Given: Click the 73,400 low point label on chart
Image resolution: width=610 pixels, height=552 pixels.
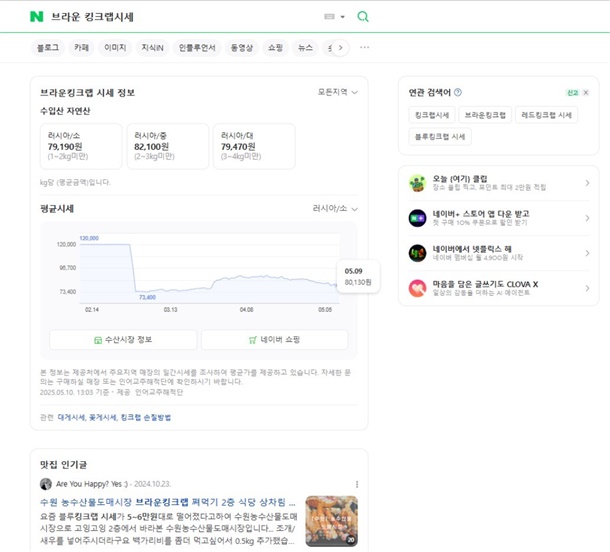Looking at the screenshot, I should pyautogui.click(x=147, y=297).
